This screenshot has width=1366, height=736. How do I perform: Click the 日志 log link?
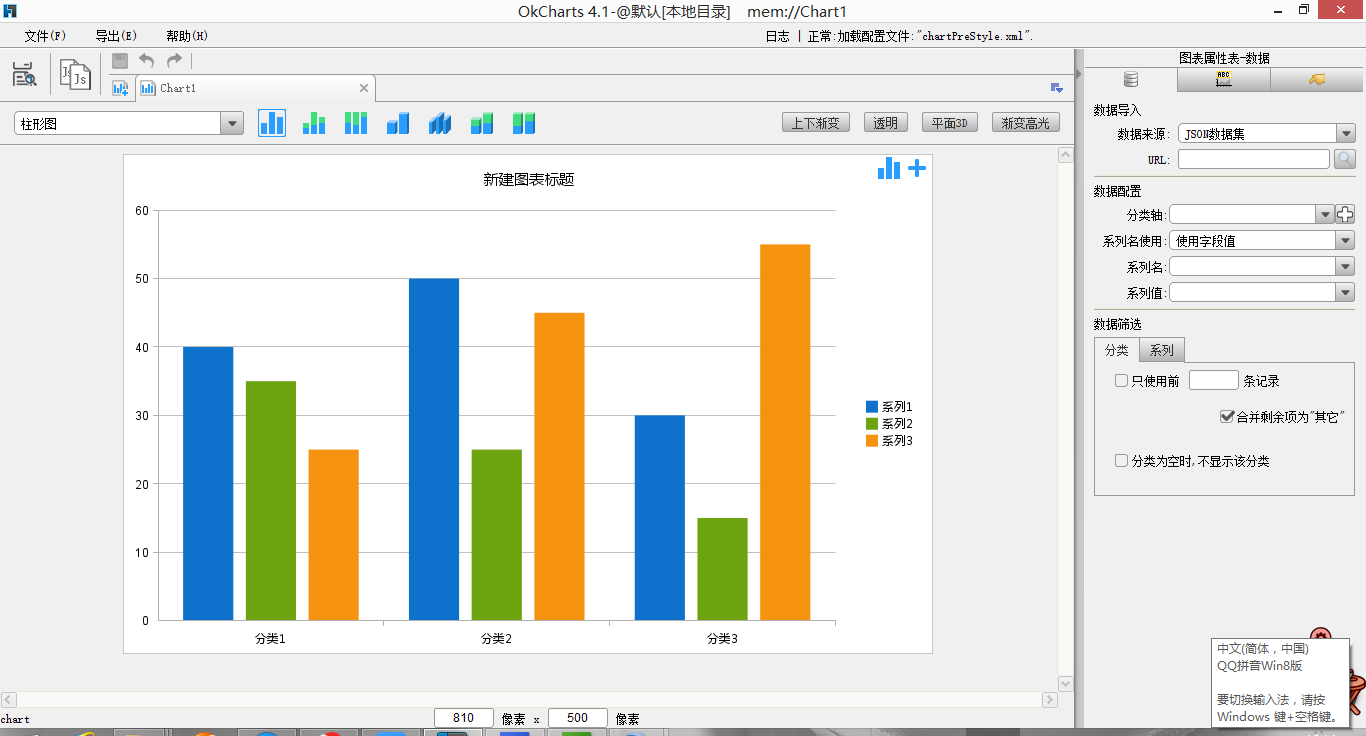(x=777, y=36)
